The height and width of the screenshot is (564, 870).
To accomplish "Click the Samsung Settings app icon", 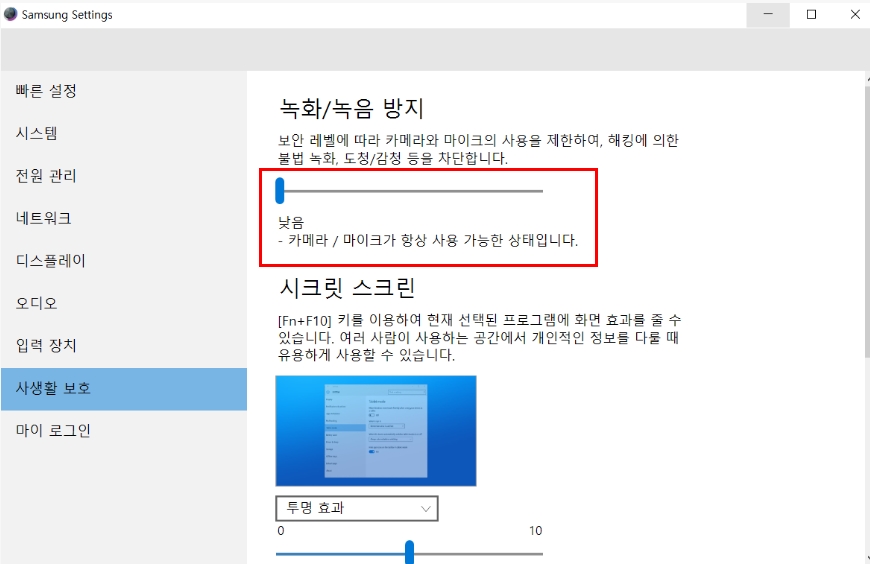I will click(x=10, y=14).
